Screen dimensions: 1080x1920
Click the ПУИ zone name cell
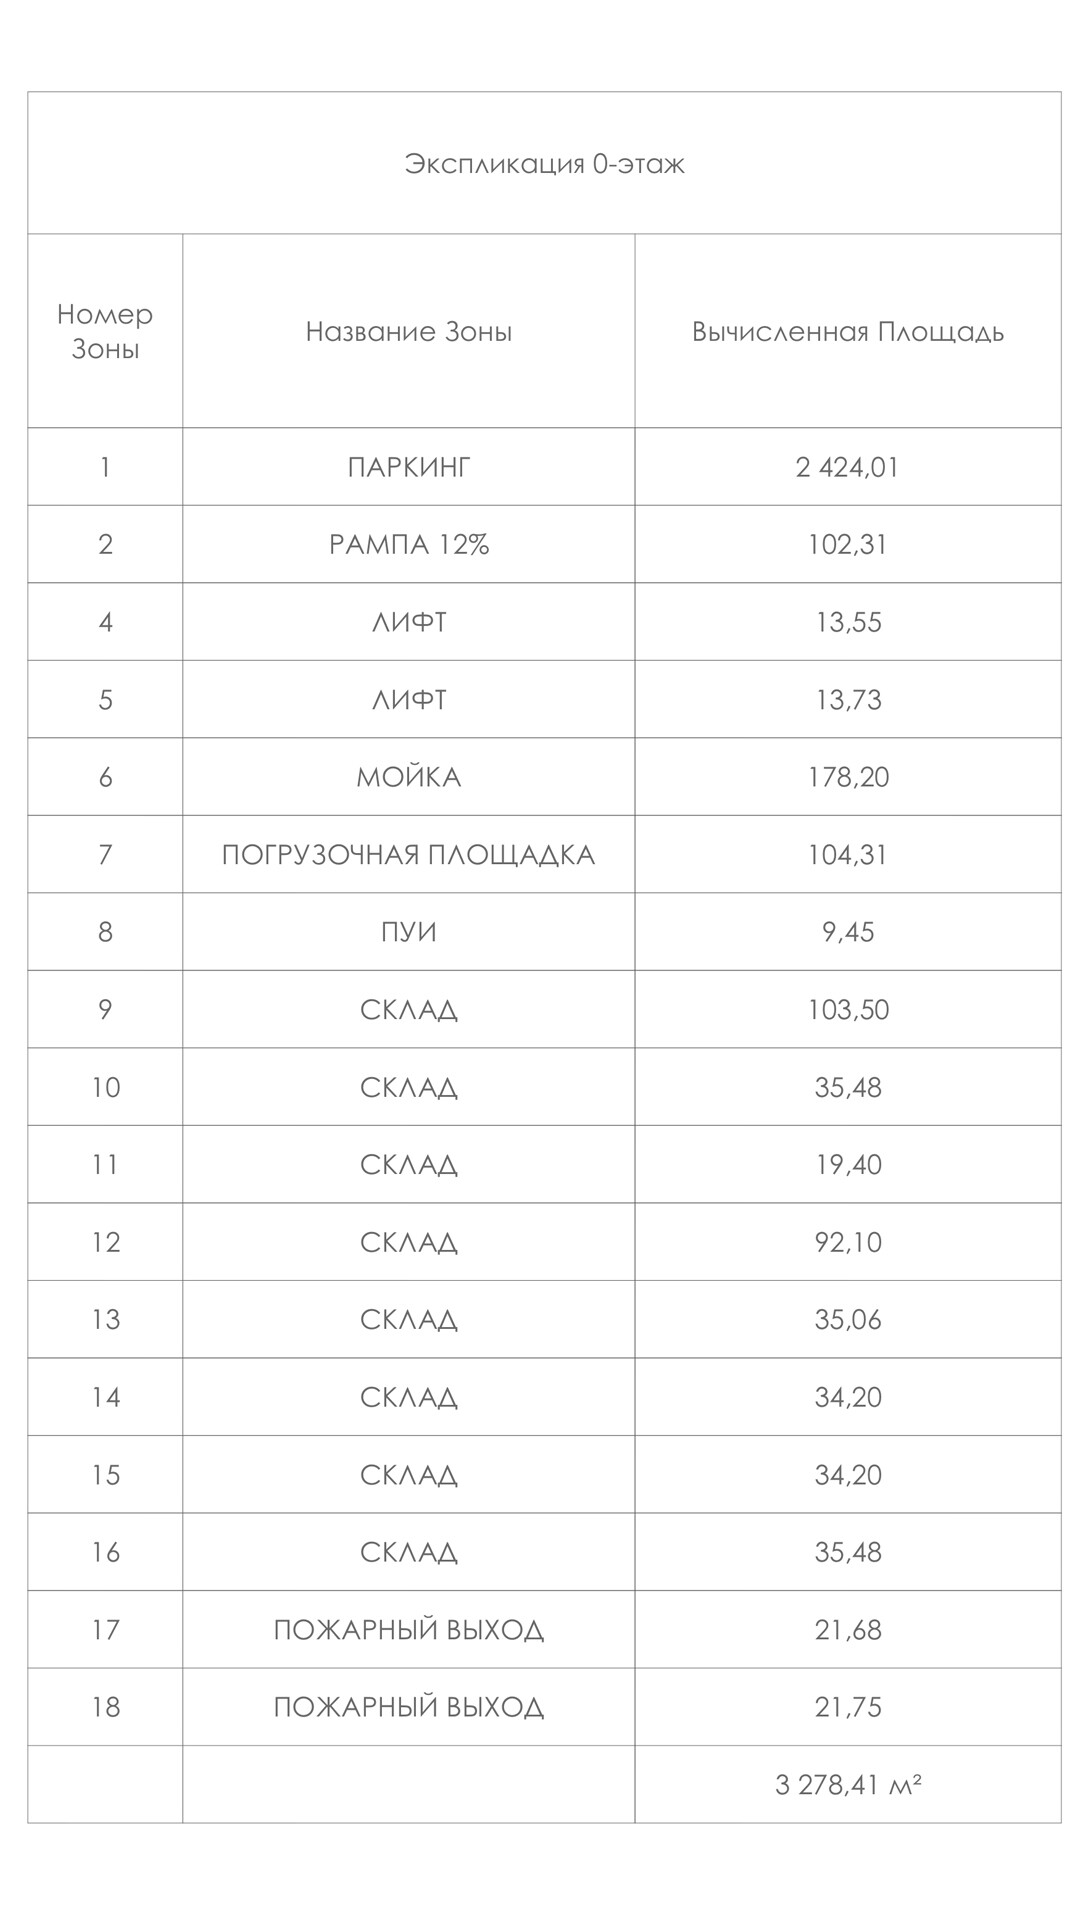pos(408,932)
